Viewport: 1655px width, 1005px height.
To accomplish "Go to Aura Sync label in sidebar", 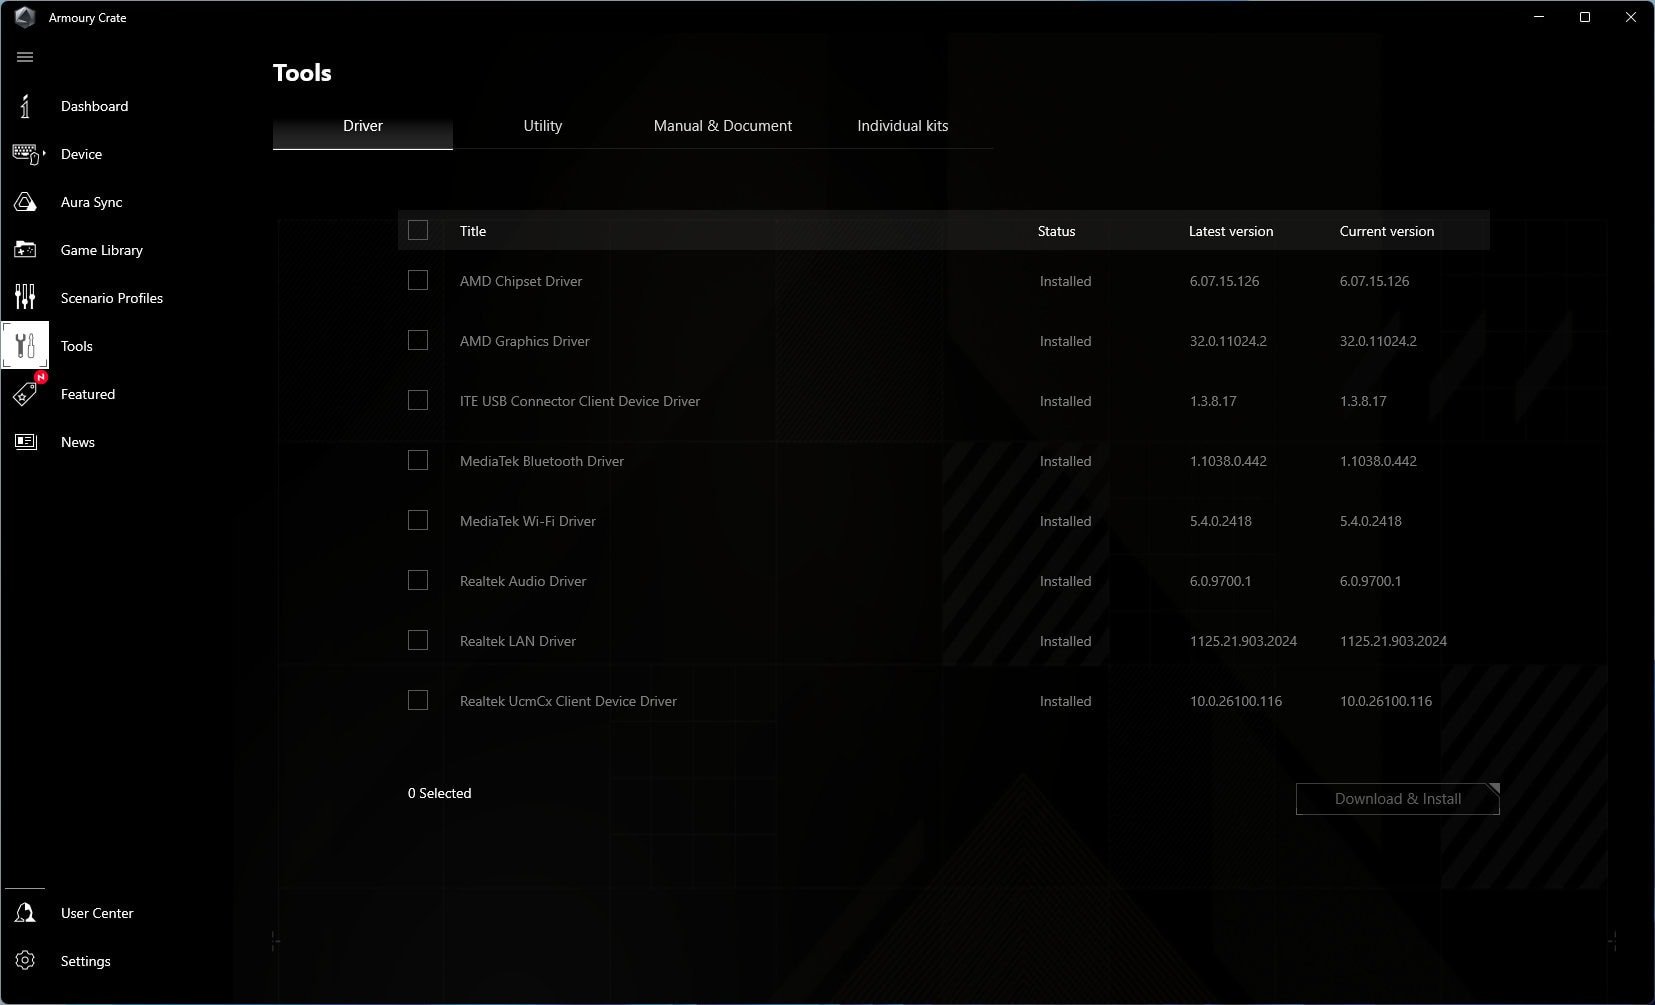I will 91,202.
